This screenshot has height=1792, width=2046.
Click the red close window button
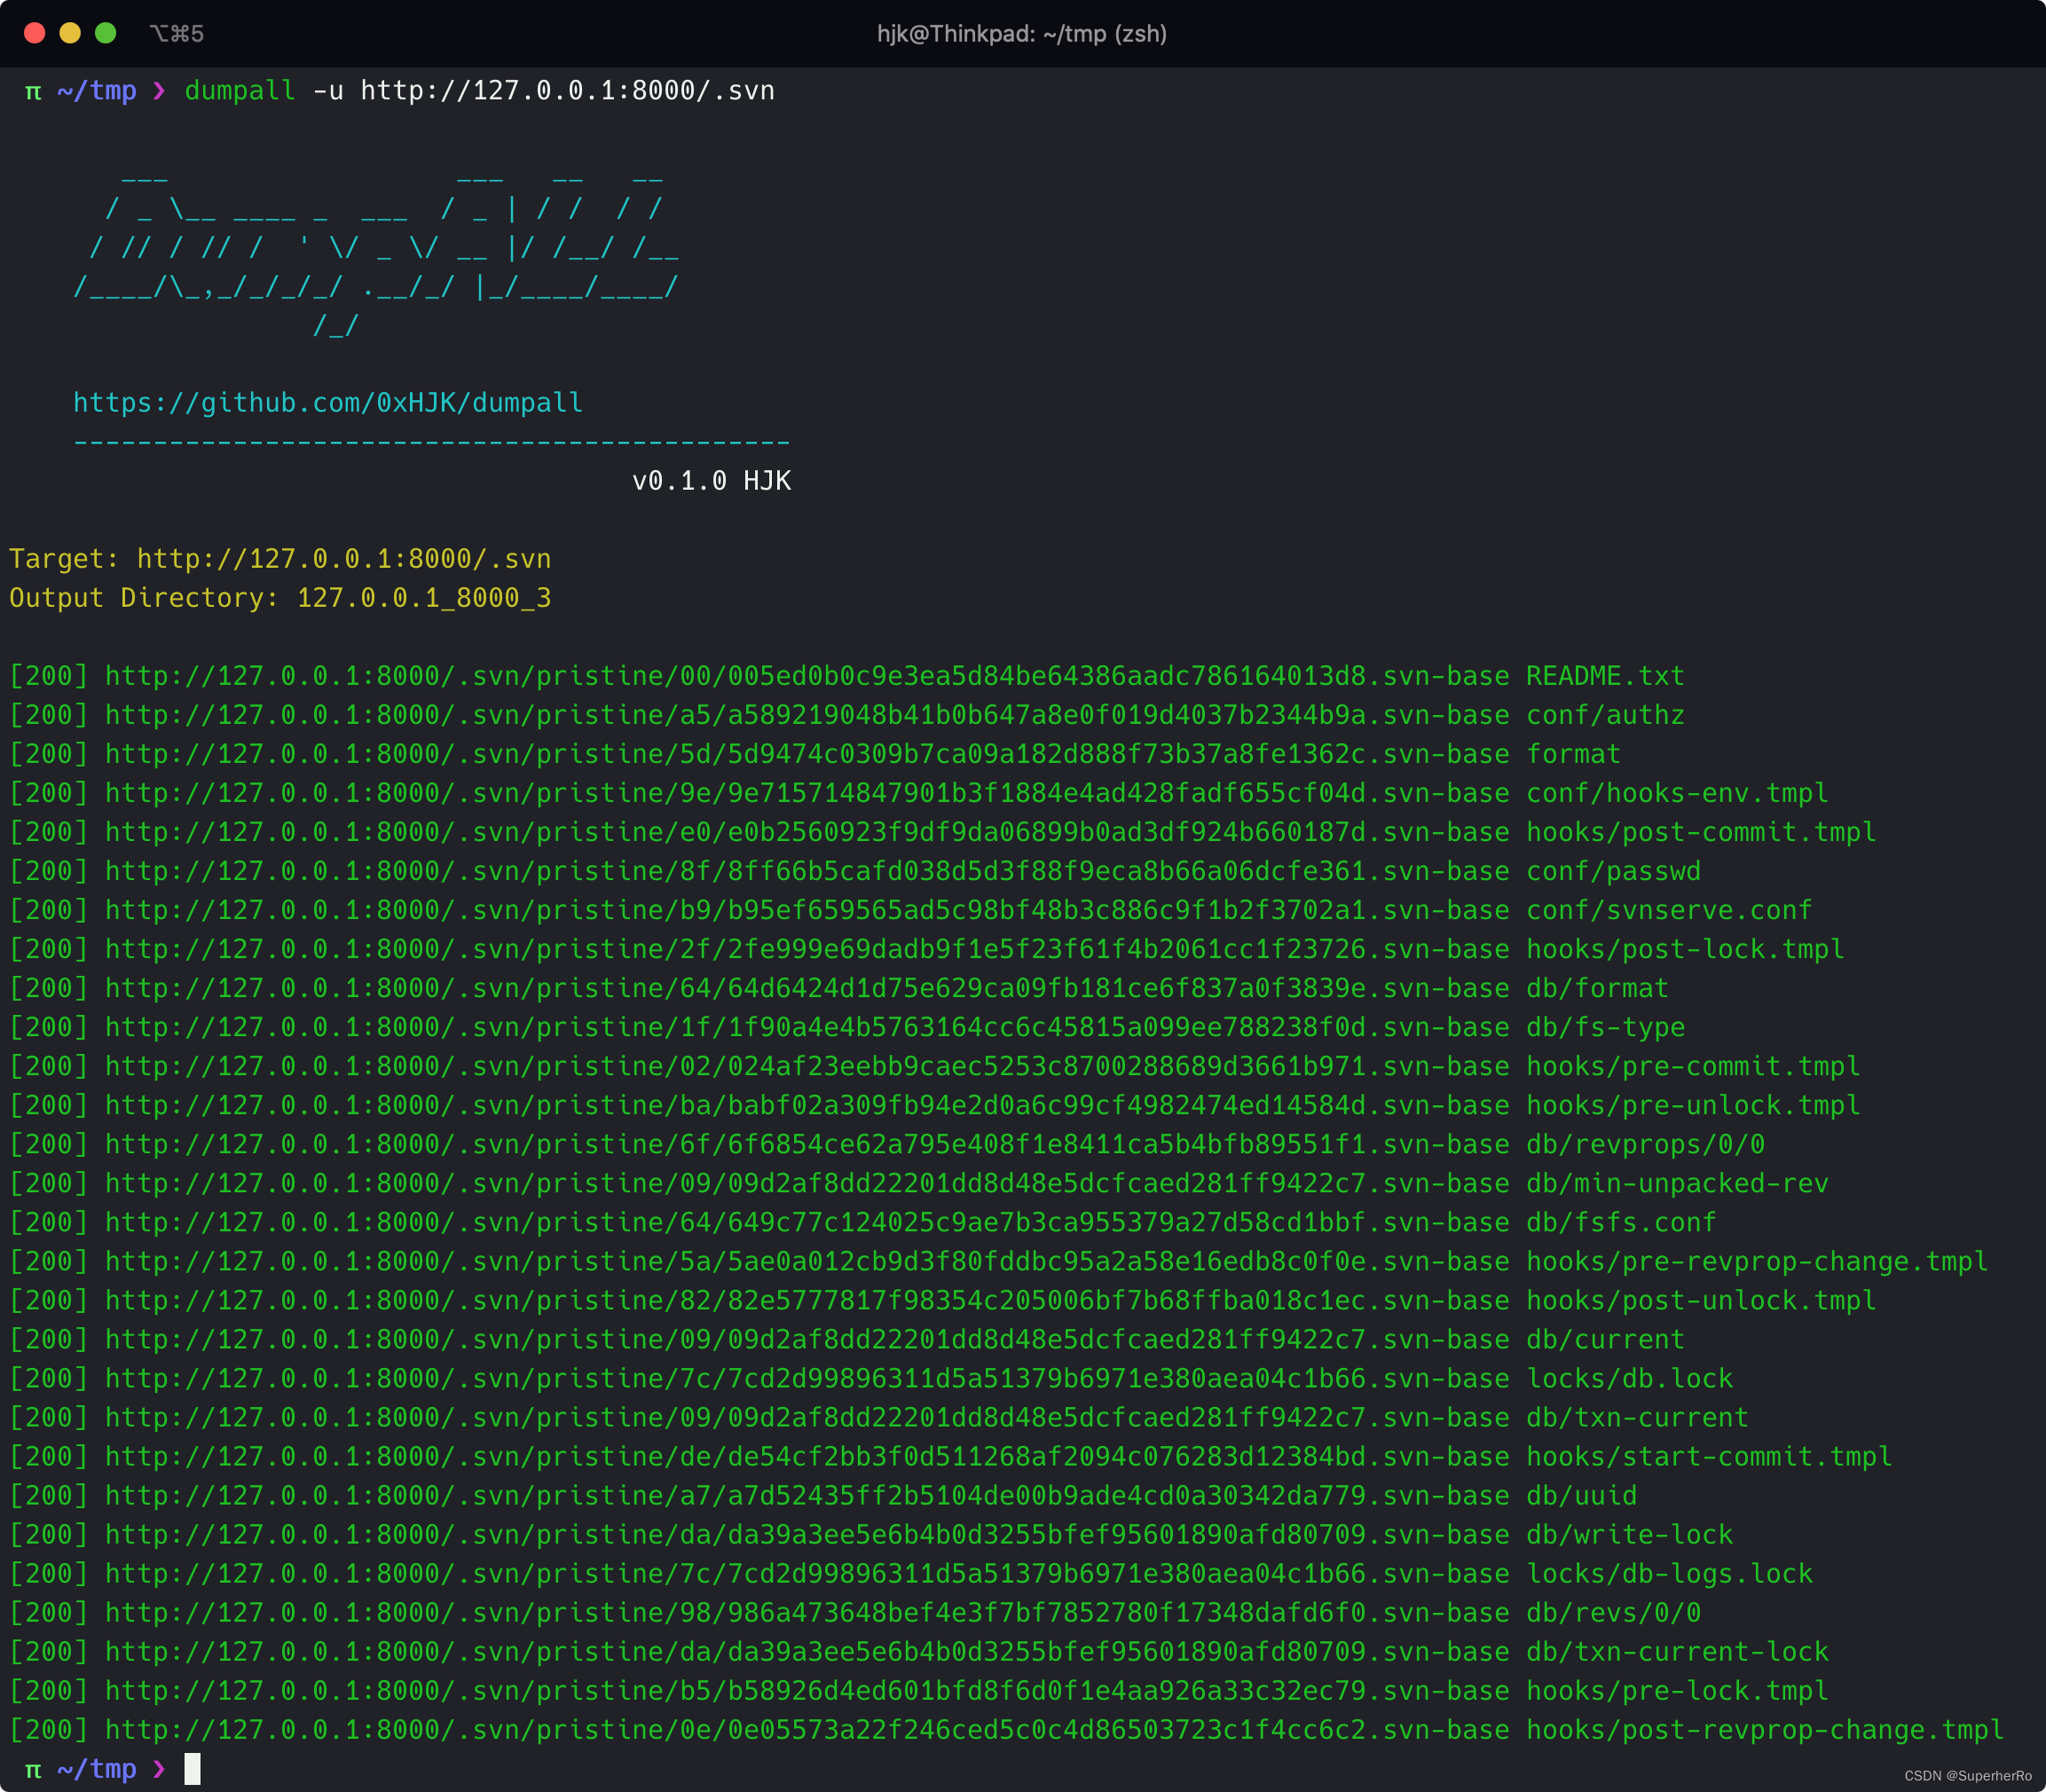(x=35, y=33)
